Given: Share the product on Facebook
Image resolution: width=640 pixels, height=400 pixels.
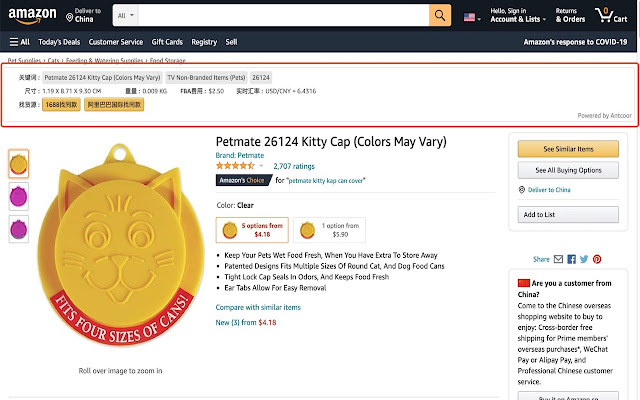Looking at the screenshot, I should [x=571, y=259].
